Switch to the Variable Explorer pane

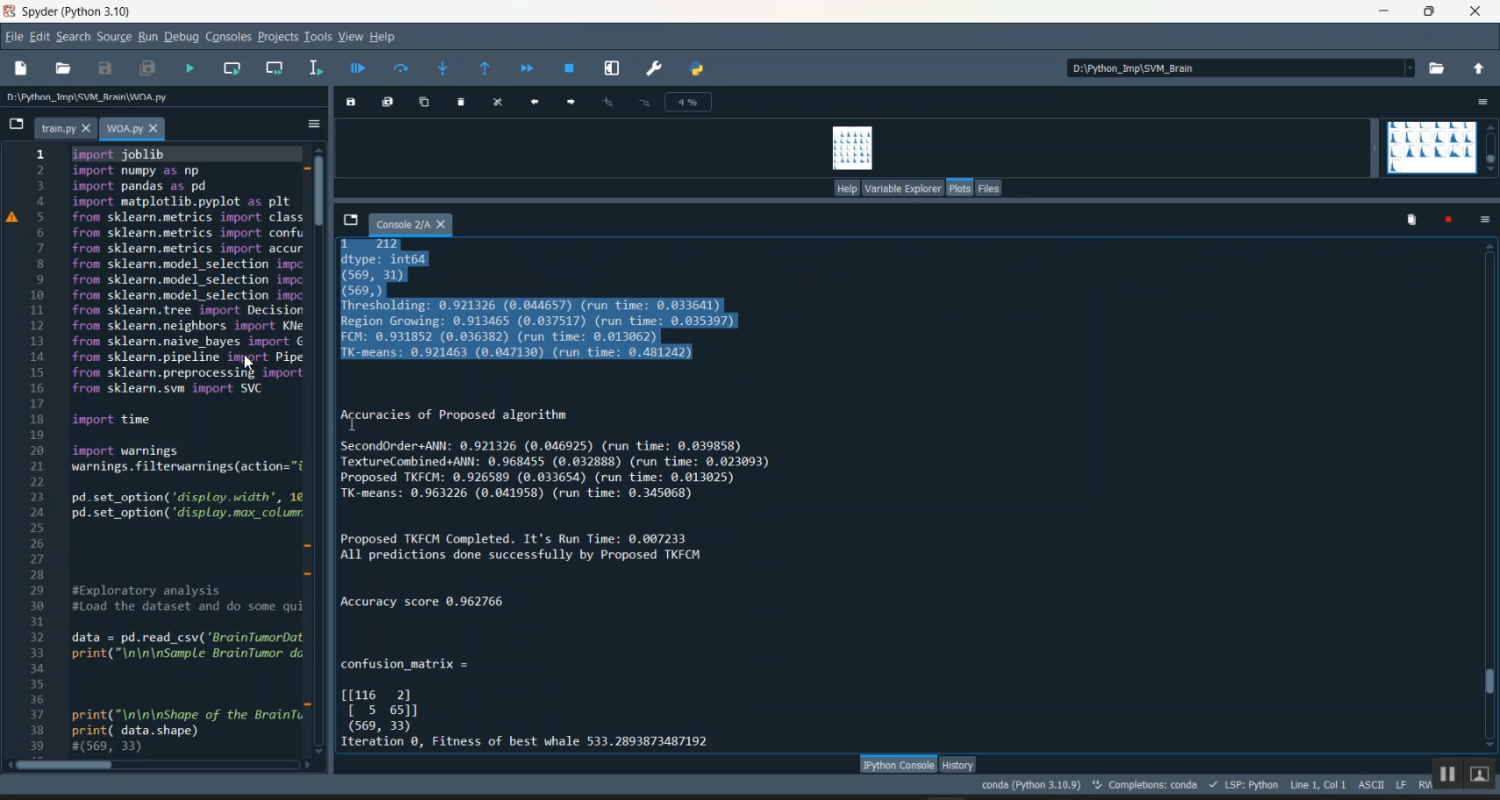[903, 188]
